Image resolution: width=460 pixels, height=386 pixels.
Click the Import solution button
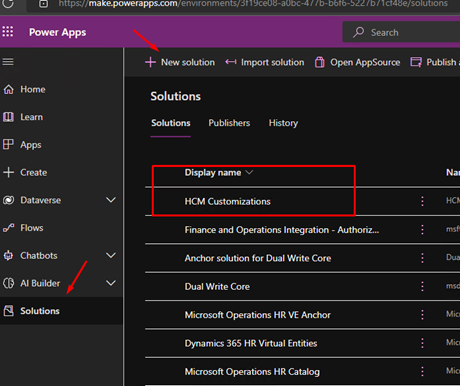[265, 62]
